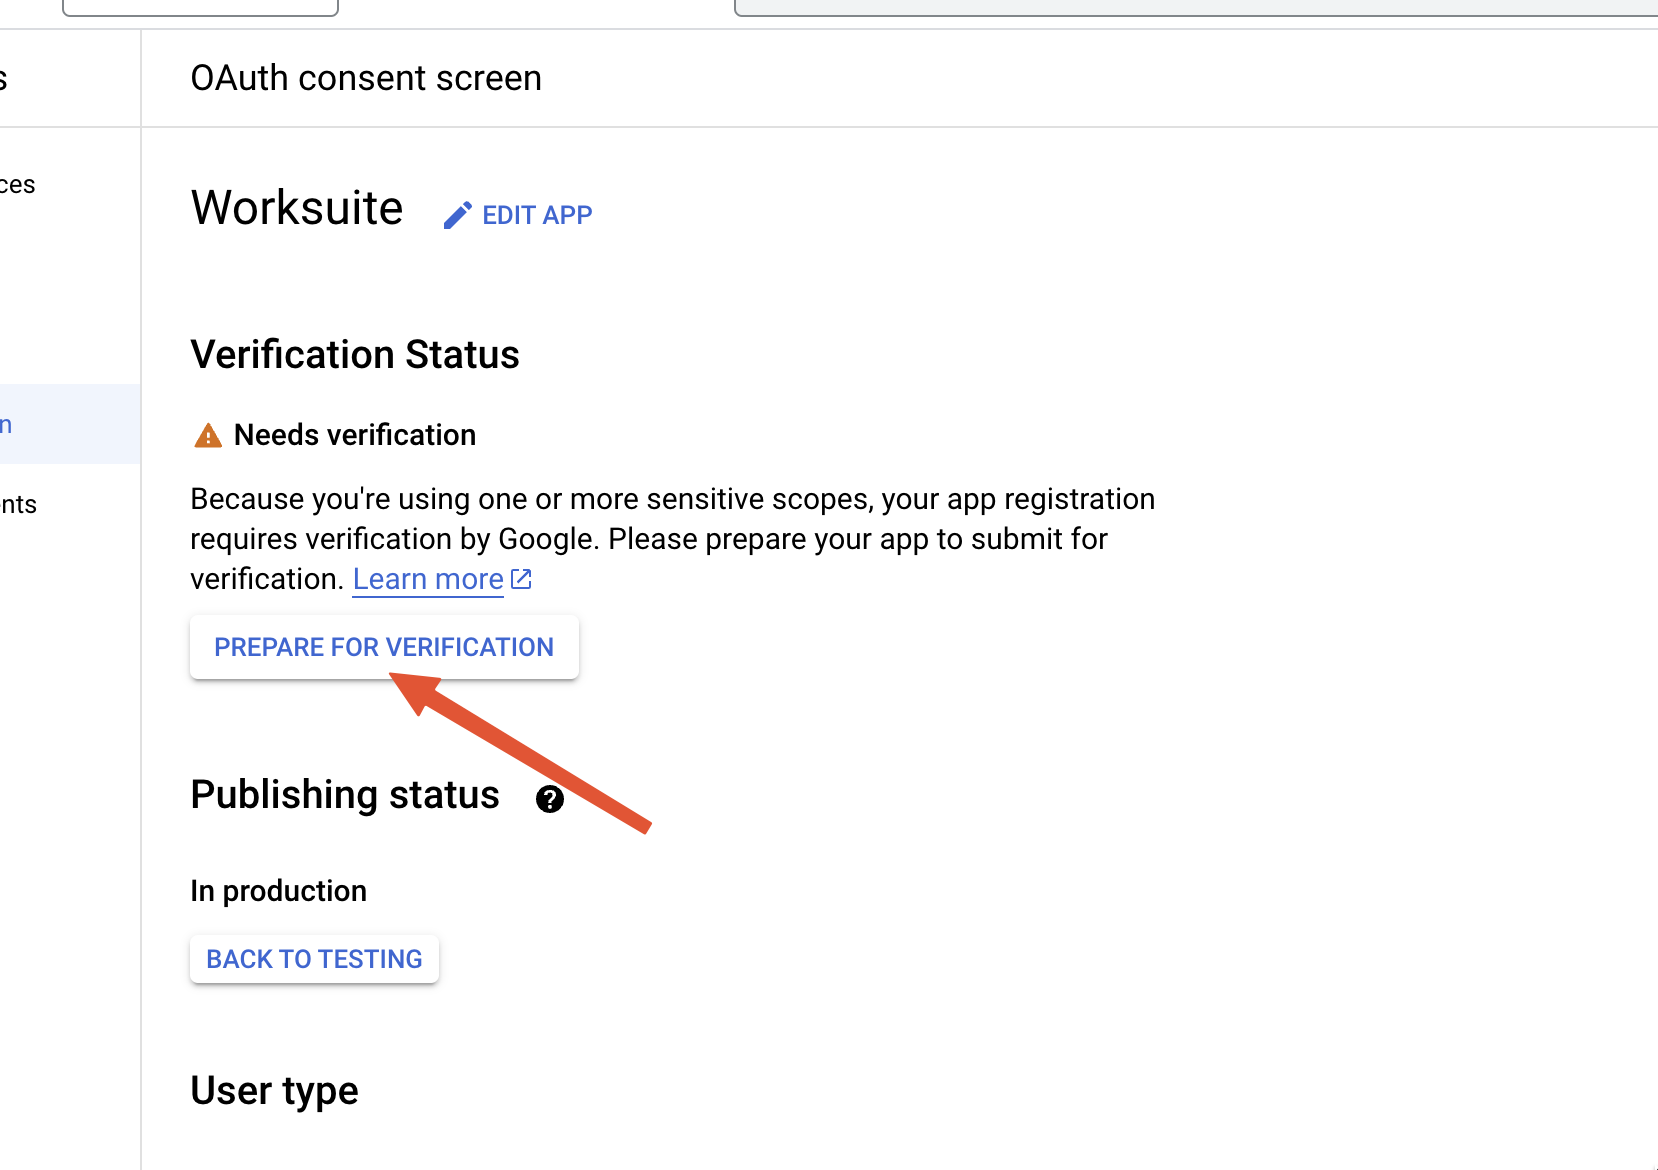The height and width of the screenshot is (1170, 1658).
Task: Open the Learn more link
Action: 428,579
